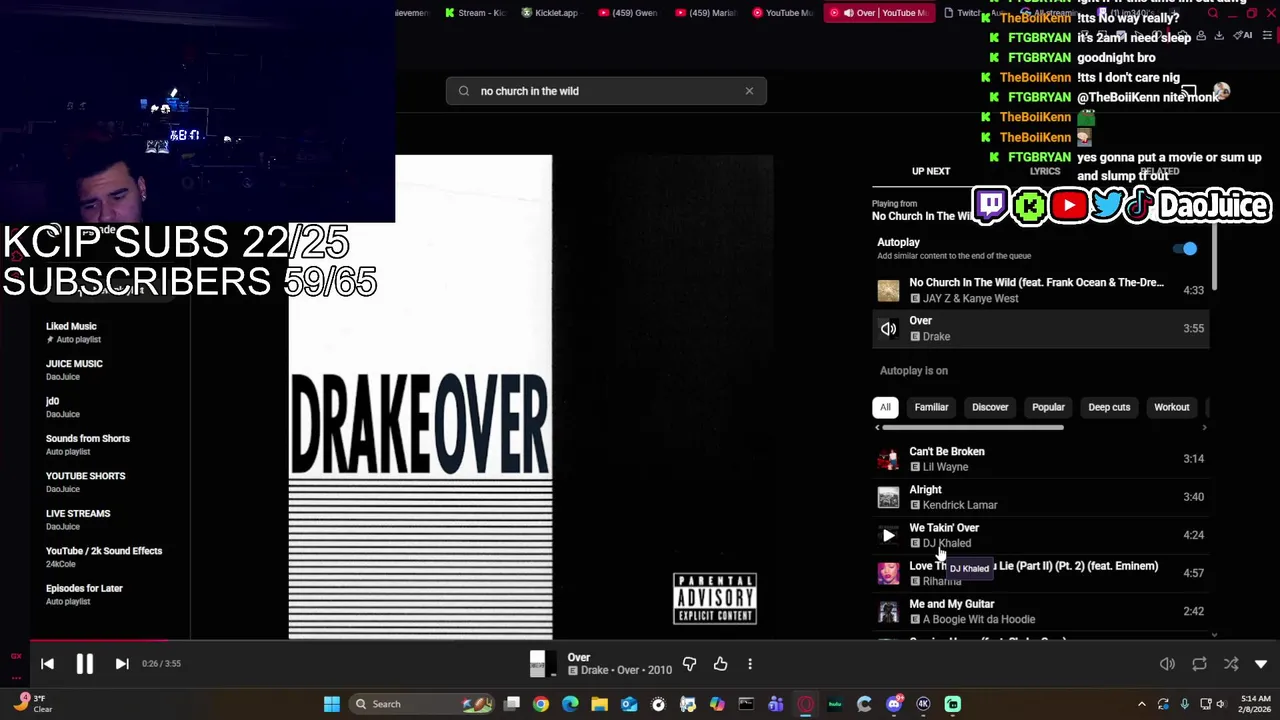This screenshot has height=720, width=1280.
Task: Dislike the song Over
Action: tap(689, 664)
